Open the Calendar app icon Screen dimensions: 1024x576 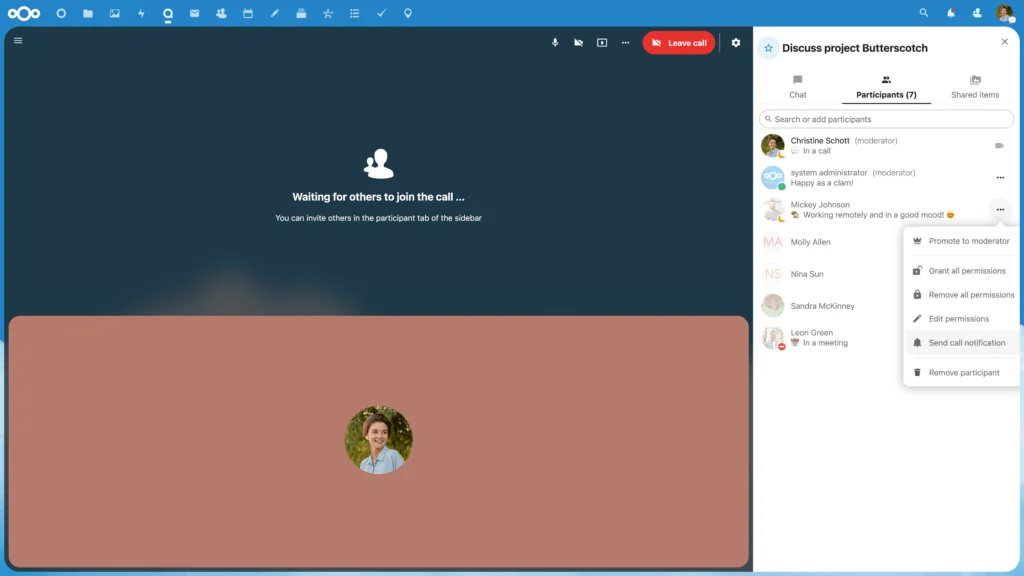point(248,13)
